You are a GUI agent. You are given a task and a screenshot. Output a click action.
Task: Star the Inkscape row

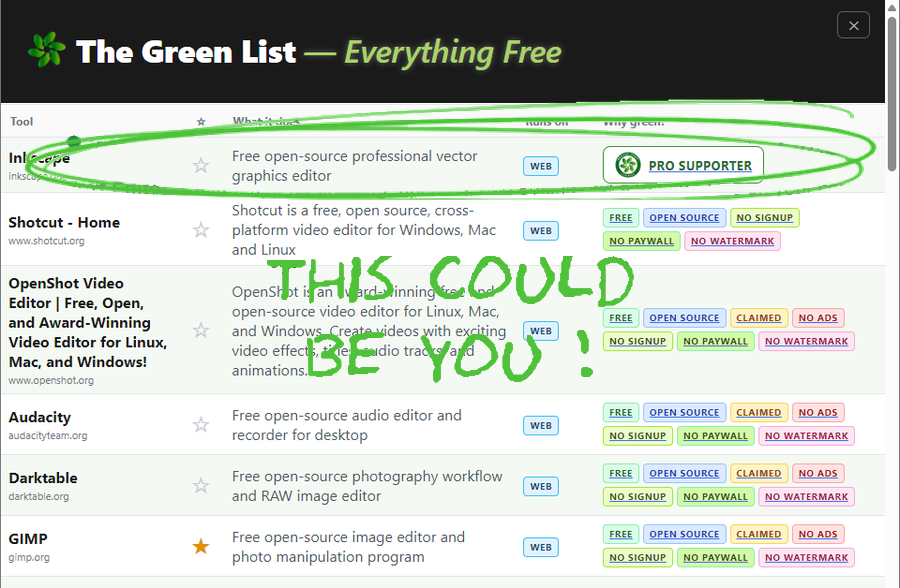click(x=201, y=166)
